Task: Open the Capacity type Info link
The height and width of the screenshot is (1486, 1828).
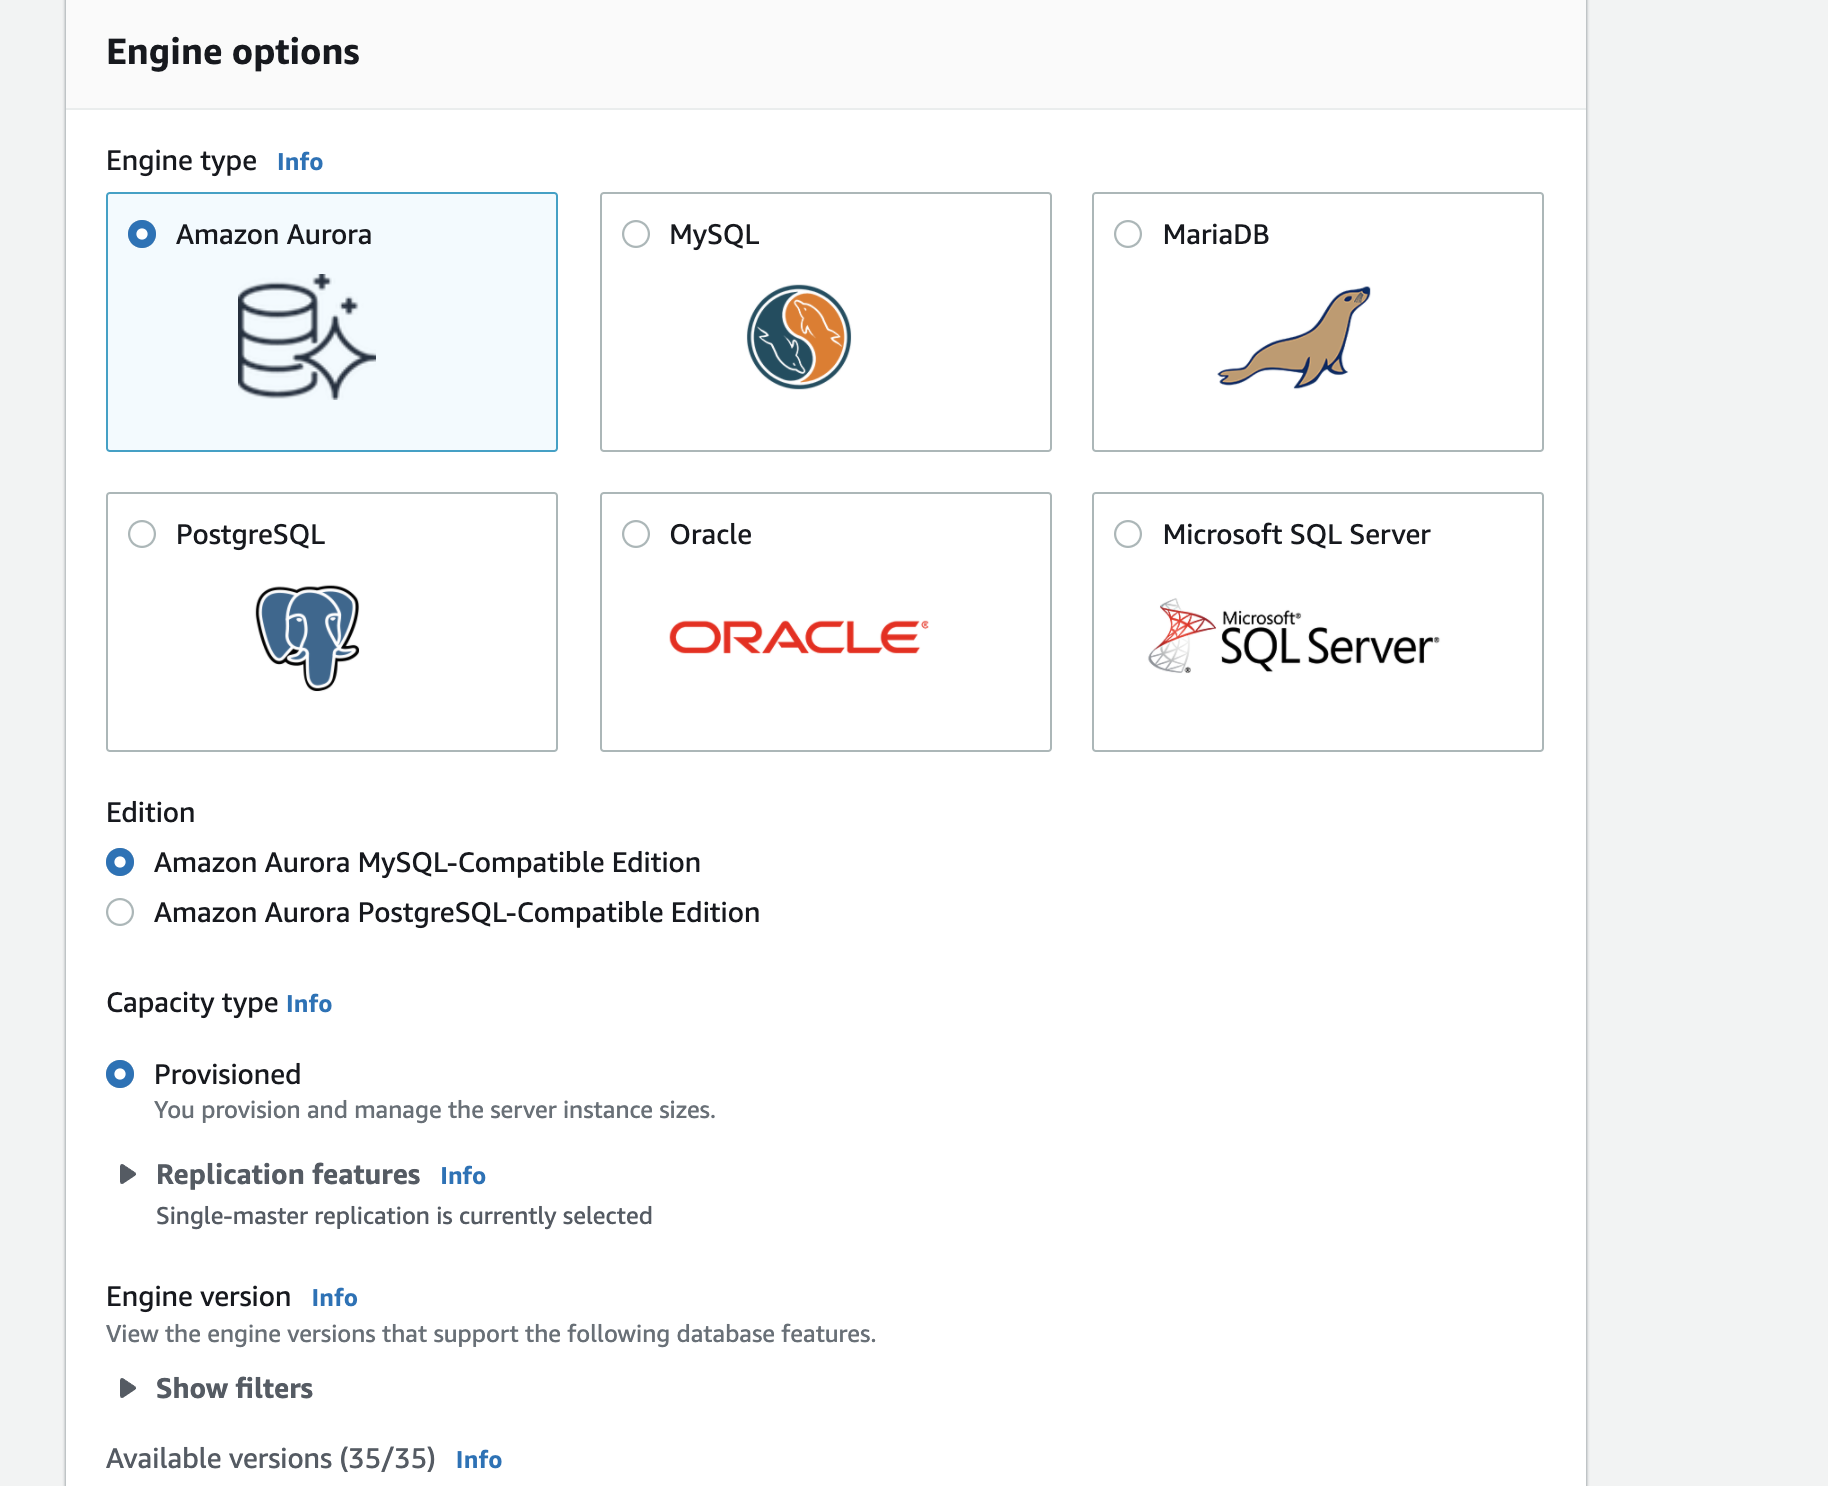Action: click(309, 1004)
